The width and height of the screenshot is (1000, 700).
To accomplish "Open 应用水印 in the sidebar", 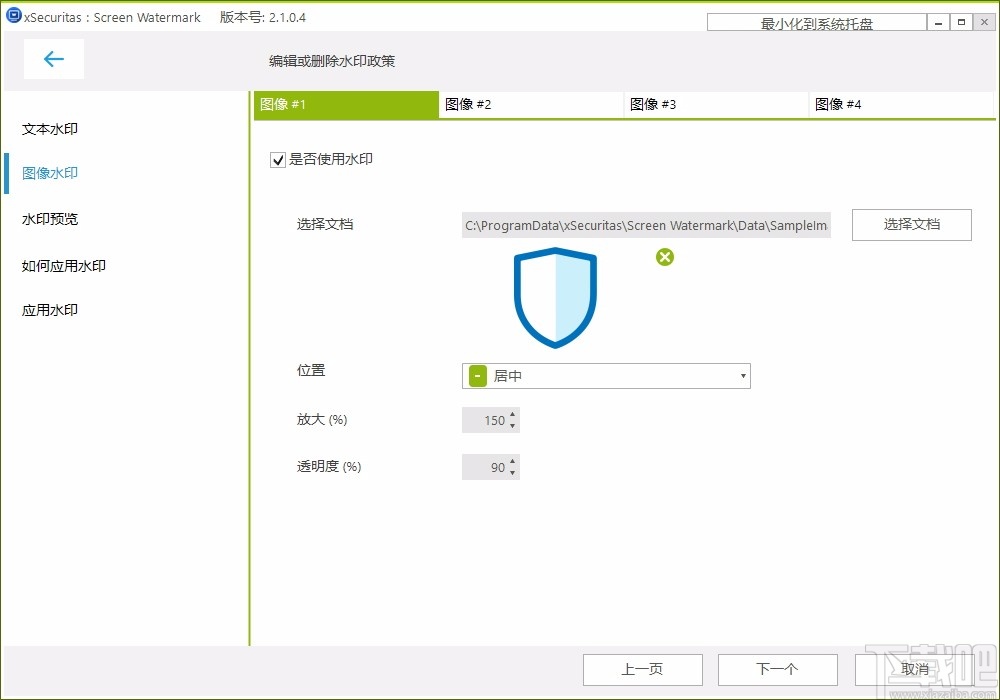I will (x=50, y=310).
